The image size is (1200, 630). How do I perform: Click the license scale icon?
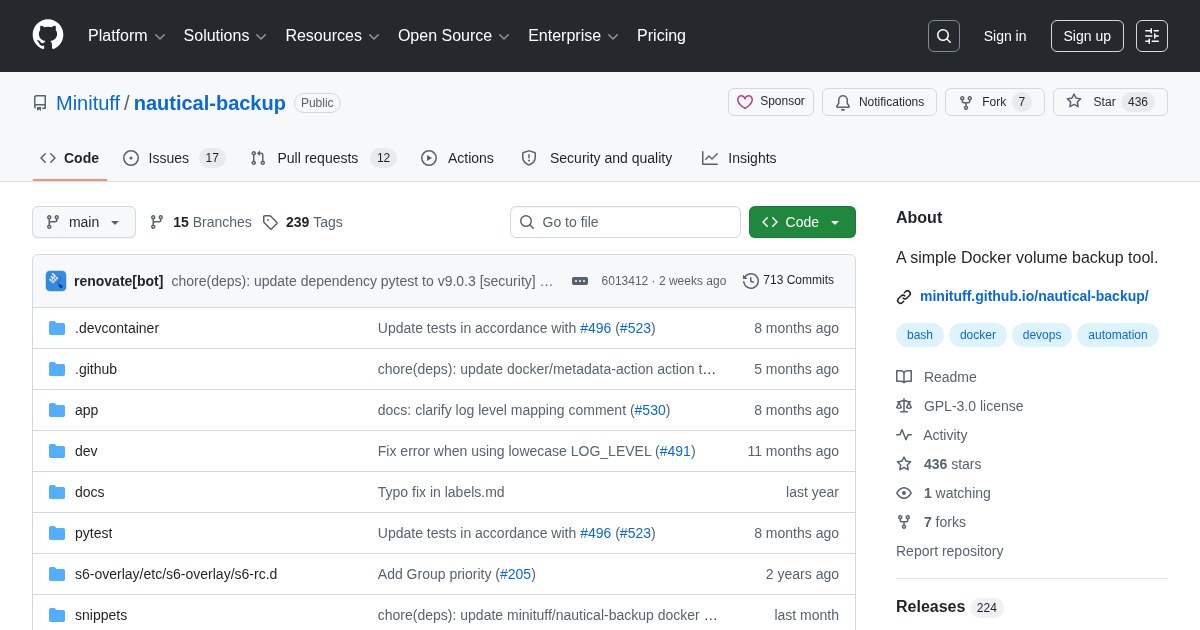(904, 406)
